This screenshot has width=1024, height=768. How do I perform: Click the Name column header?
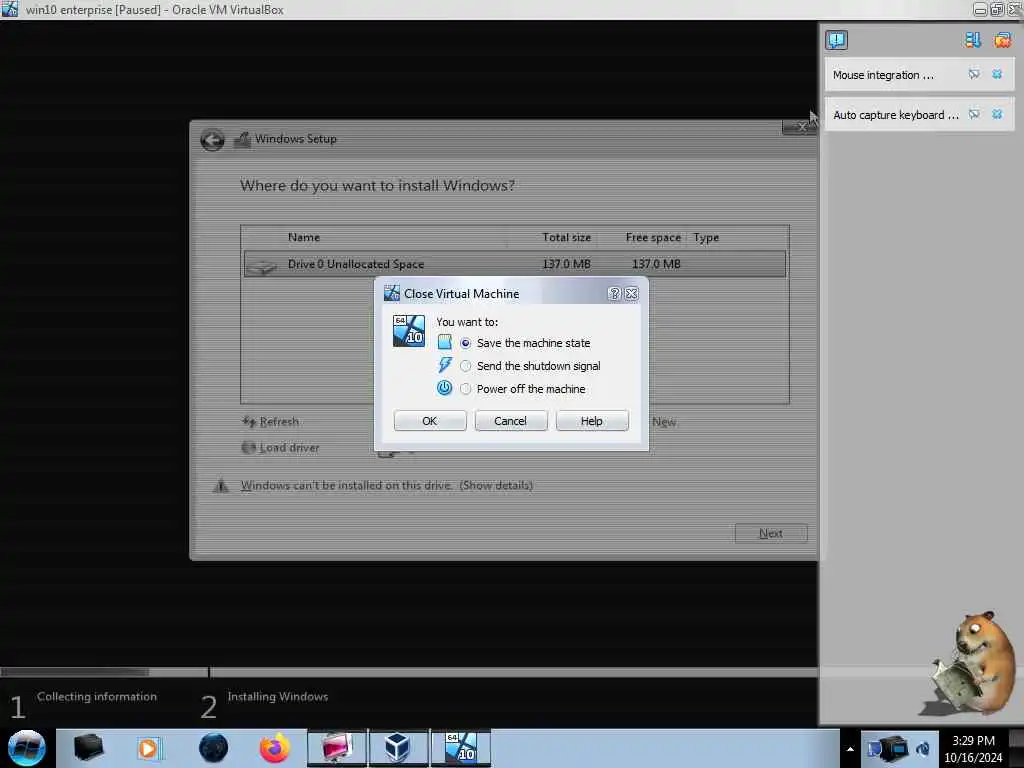click(304, 238)
